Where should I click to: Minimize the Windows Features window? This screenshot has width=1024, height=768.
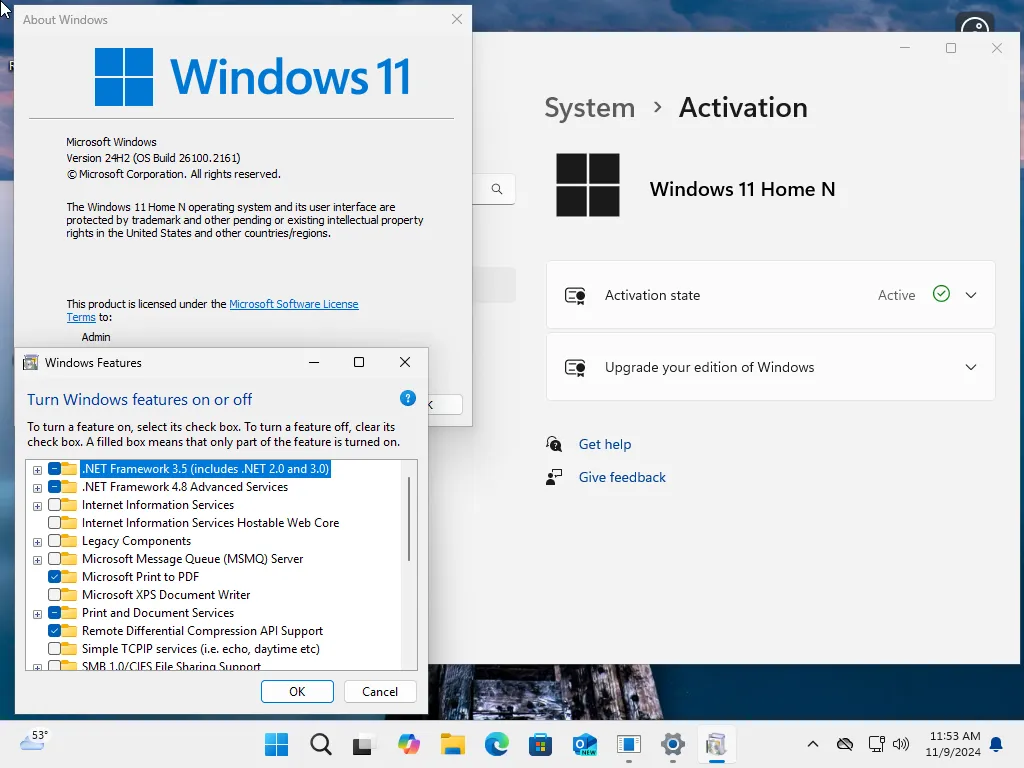coord(314,362)
